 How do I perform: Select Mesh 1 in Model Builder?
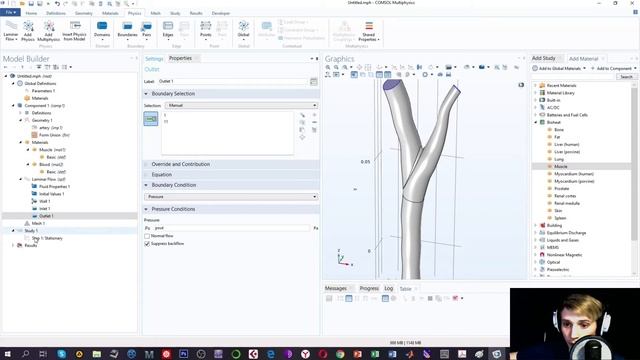pyautogui.click(x=38, y=223)
